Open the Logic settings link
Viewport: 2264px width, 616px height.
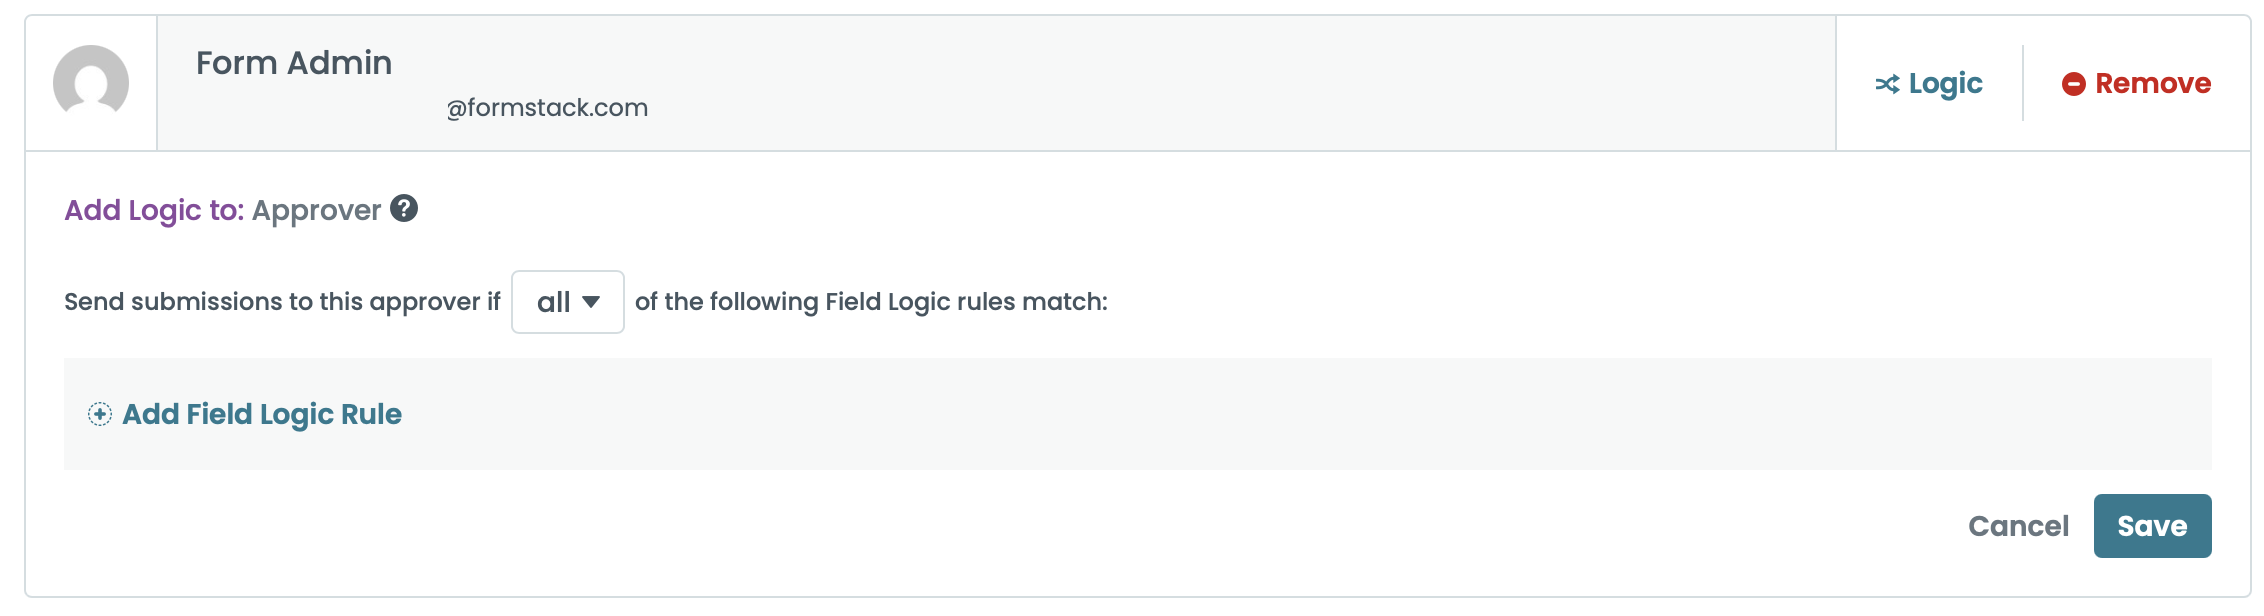click(x=1944, y=84)
